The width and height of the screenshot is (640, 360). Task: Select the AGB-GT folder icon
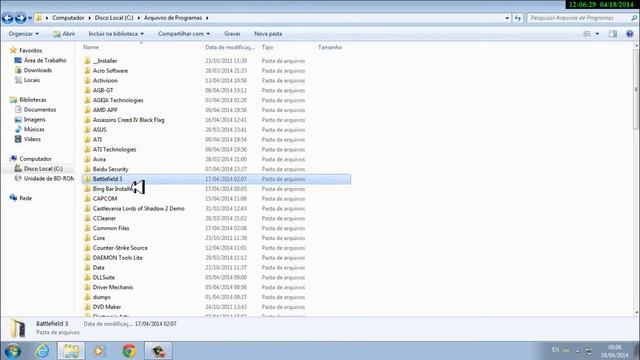(x=87, y=90)
